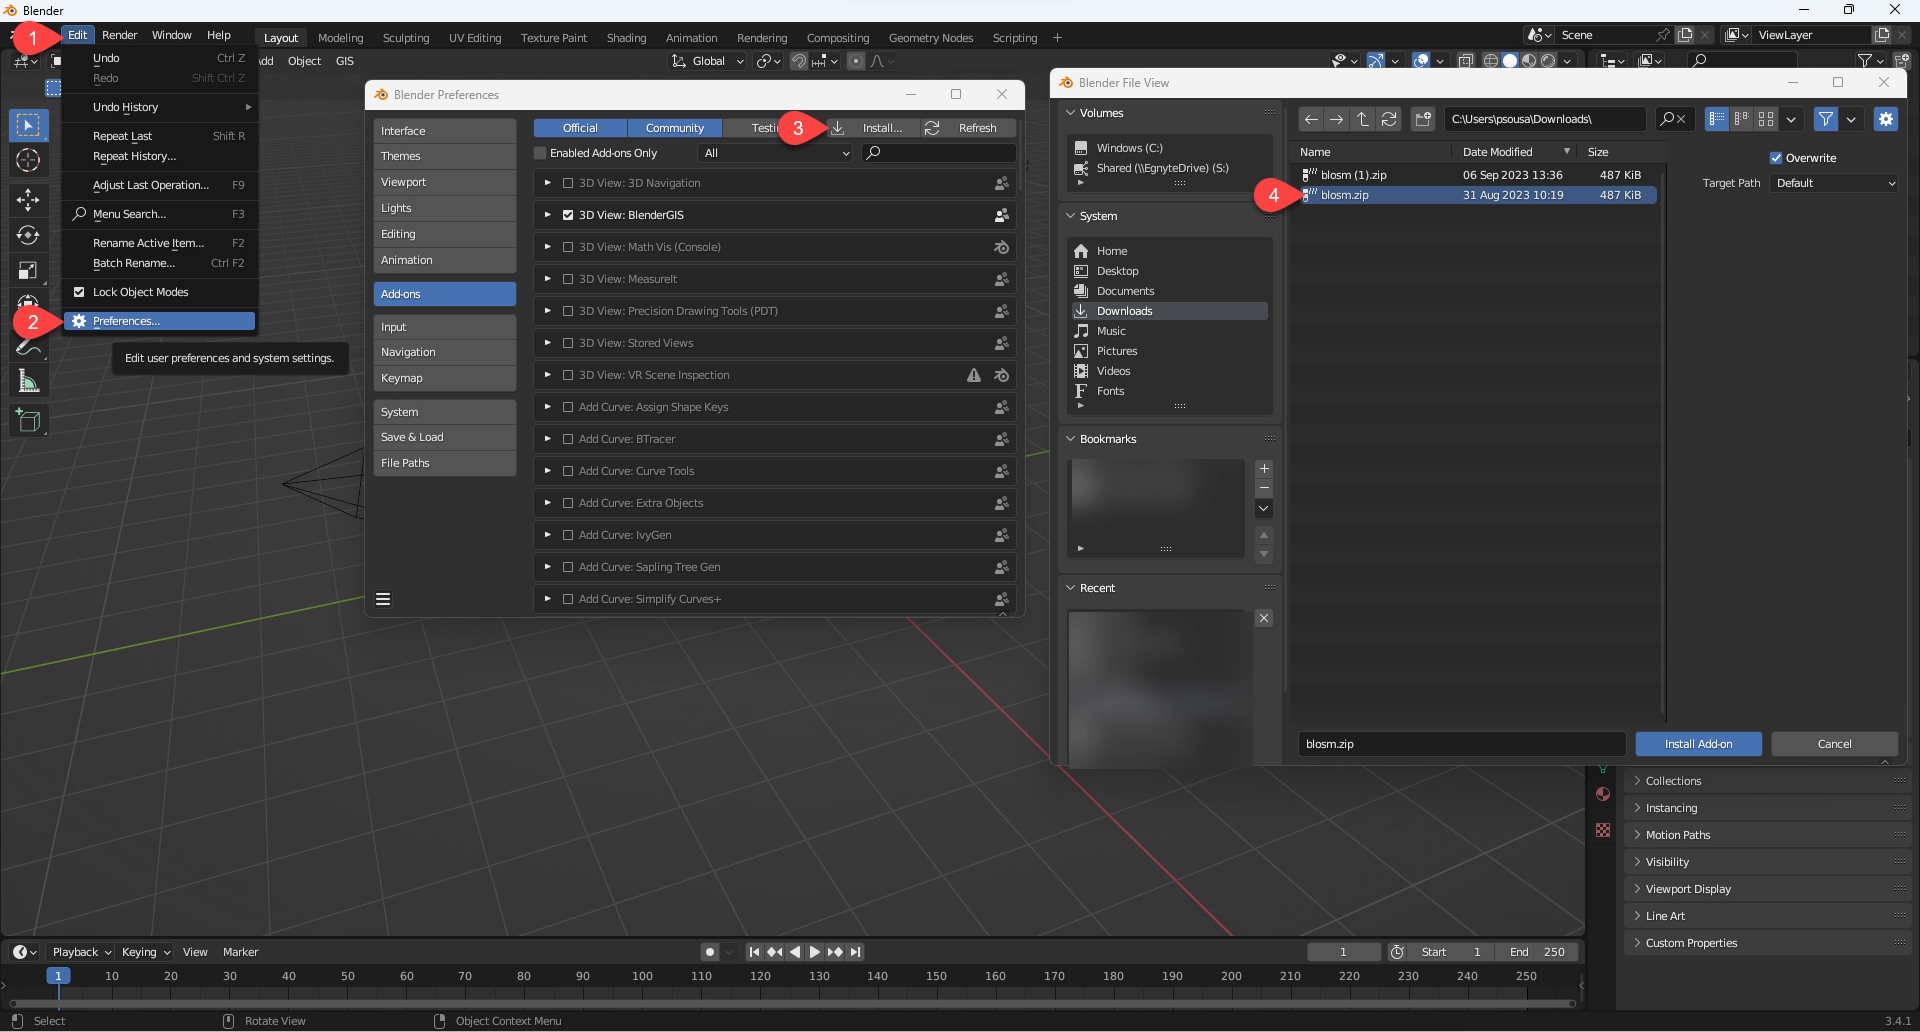This screenshot has width=1920, height=1032.
Task: Open Global transform orientation dropdown
Action: [709, 61]
